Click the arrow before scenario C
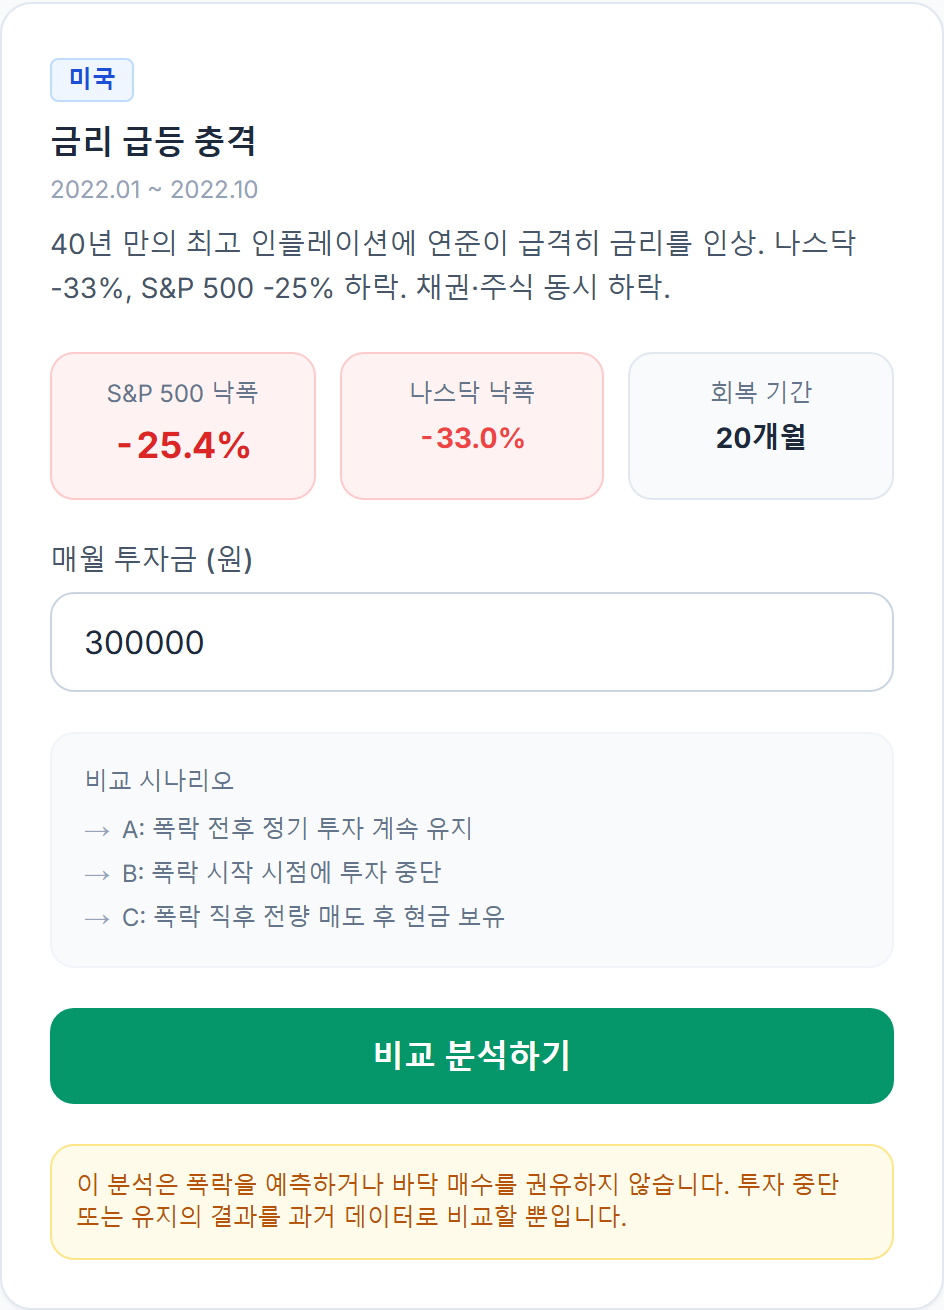944x1310 pixels. [x=97, y=919]
